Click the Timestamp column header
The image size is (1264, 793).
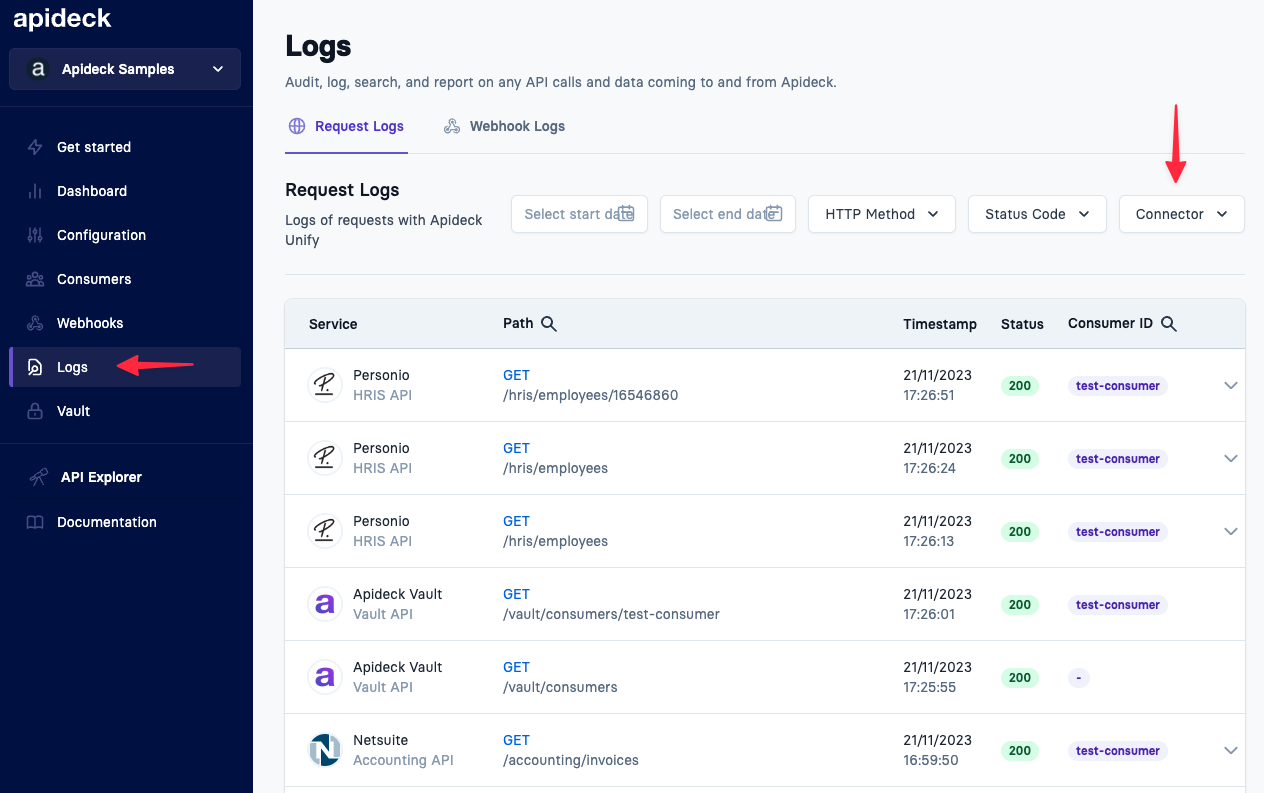(x=940, y=324)
